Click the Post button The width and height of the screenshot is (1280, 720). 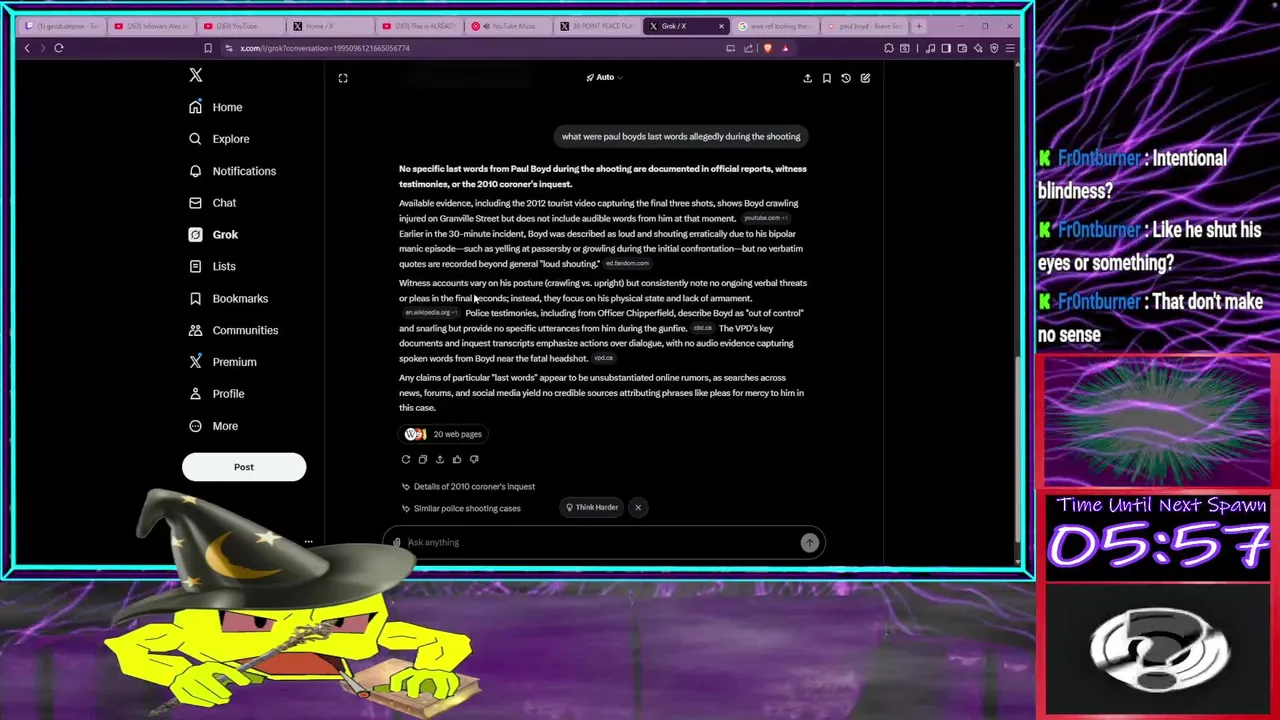tap(244, 467)
